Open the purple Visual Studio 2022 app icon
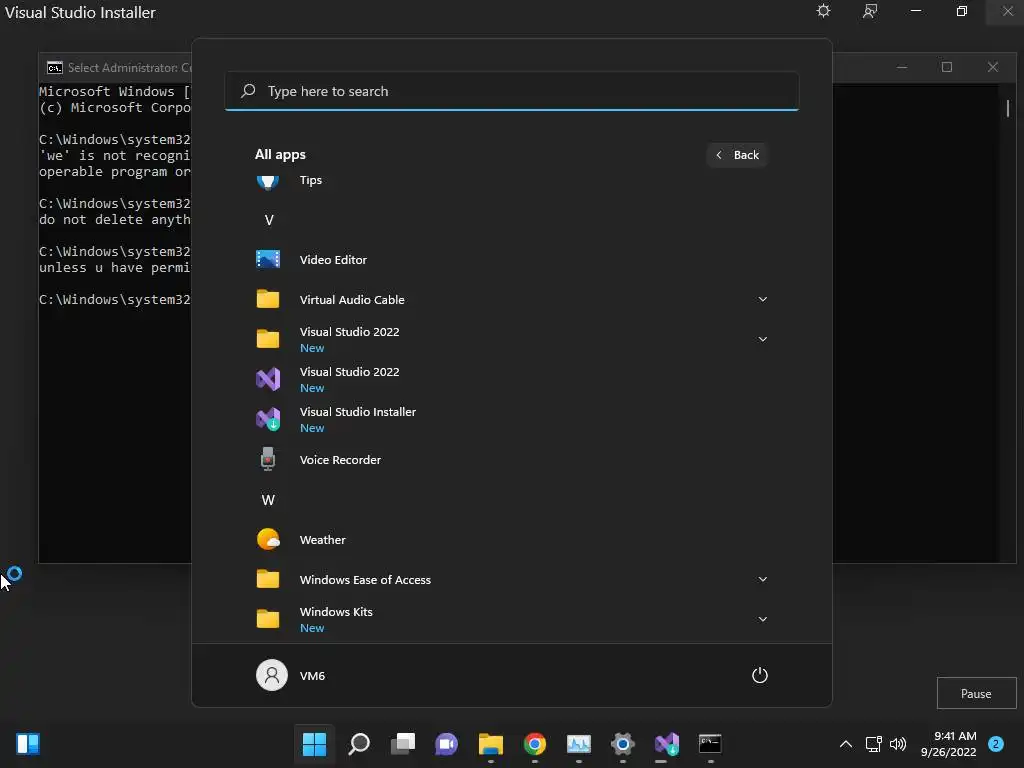The height and width of the screenshot is (768, 1024). tap(268, 379)
